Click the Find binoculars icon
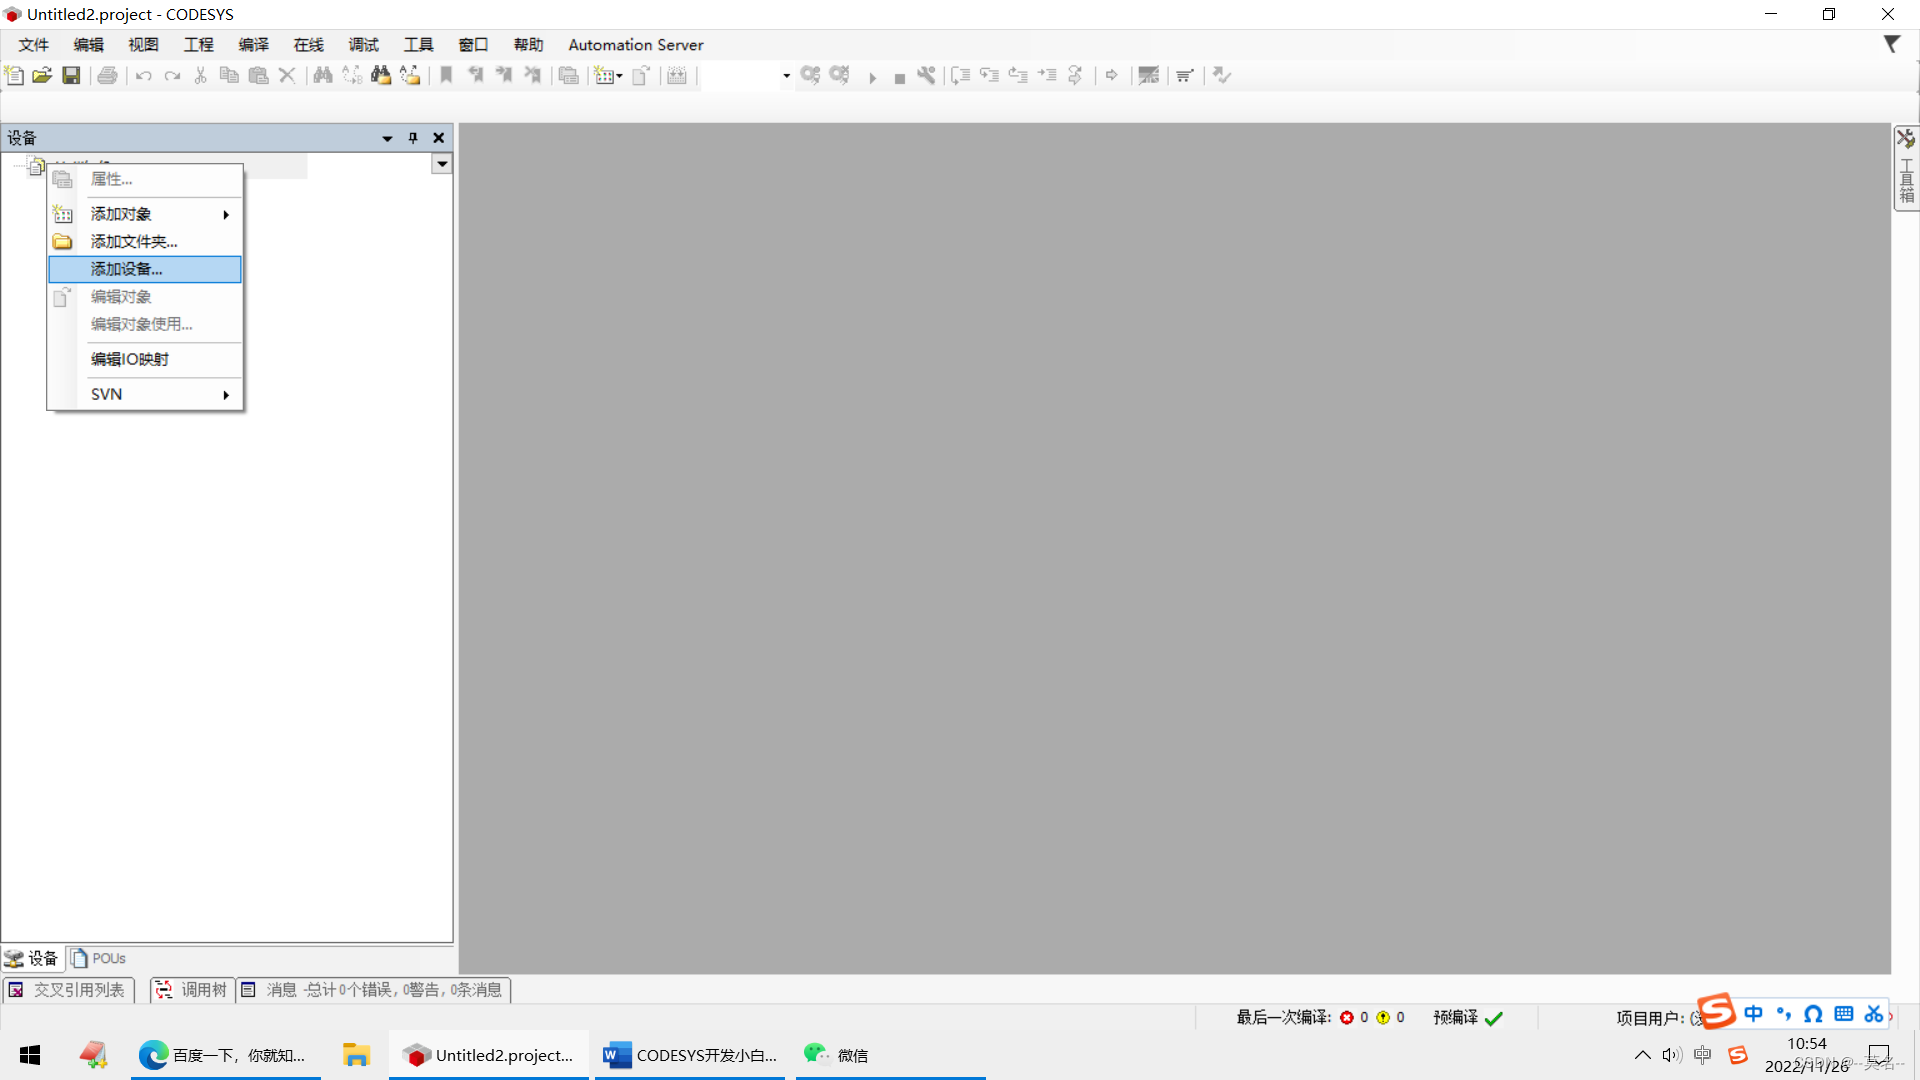 (322, 75)
